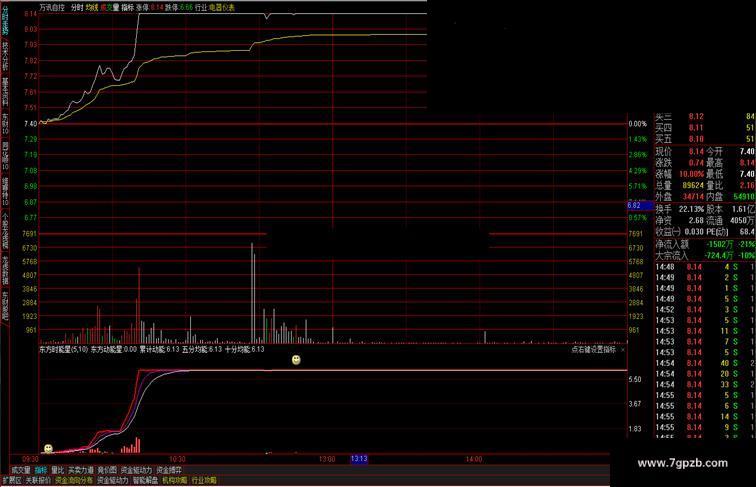The width and height of the screenshot is (756, 487).
Task: Open 关联报价 panel
Action: (38, 481)
